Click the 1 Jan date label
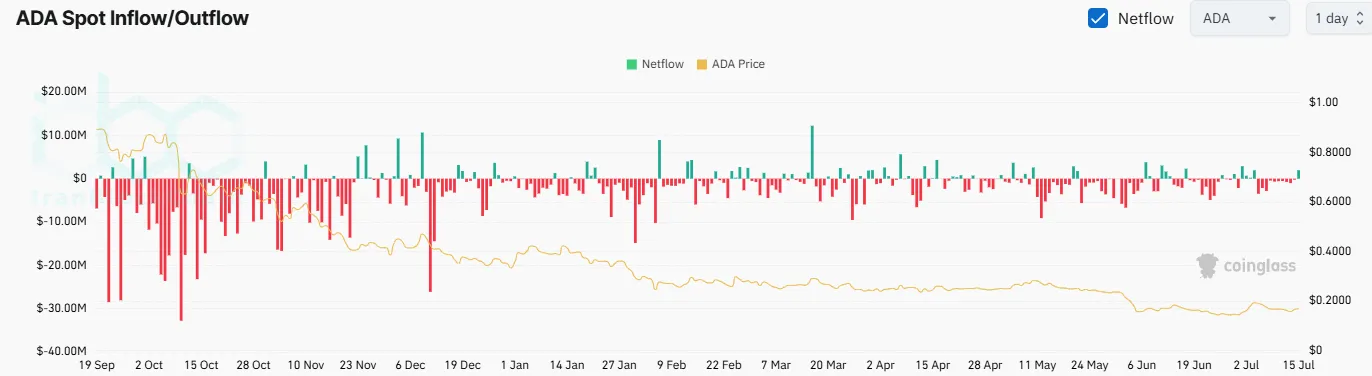Viewport: 1372px width, 376px height. (x=514, y=366)
